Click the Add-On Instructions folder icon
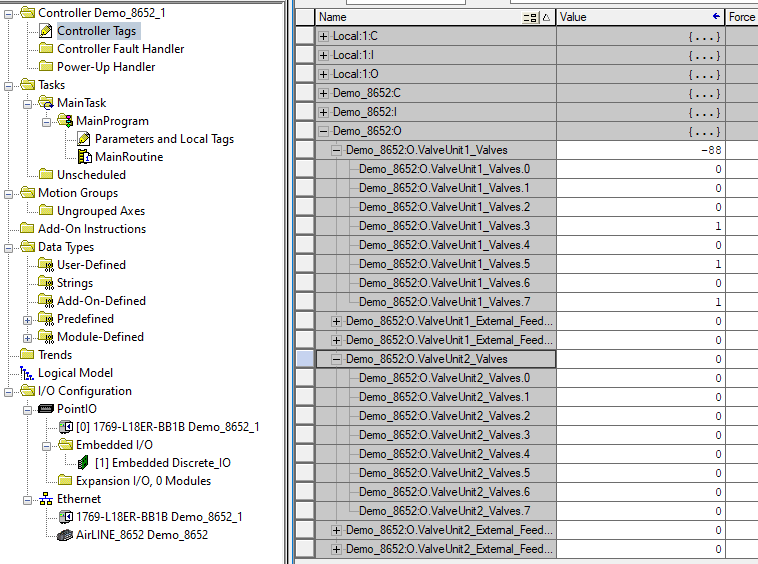 [x=27, y=228]
